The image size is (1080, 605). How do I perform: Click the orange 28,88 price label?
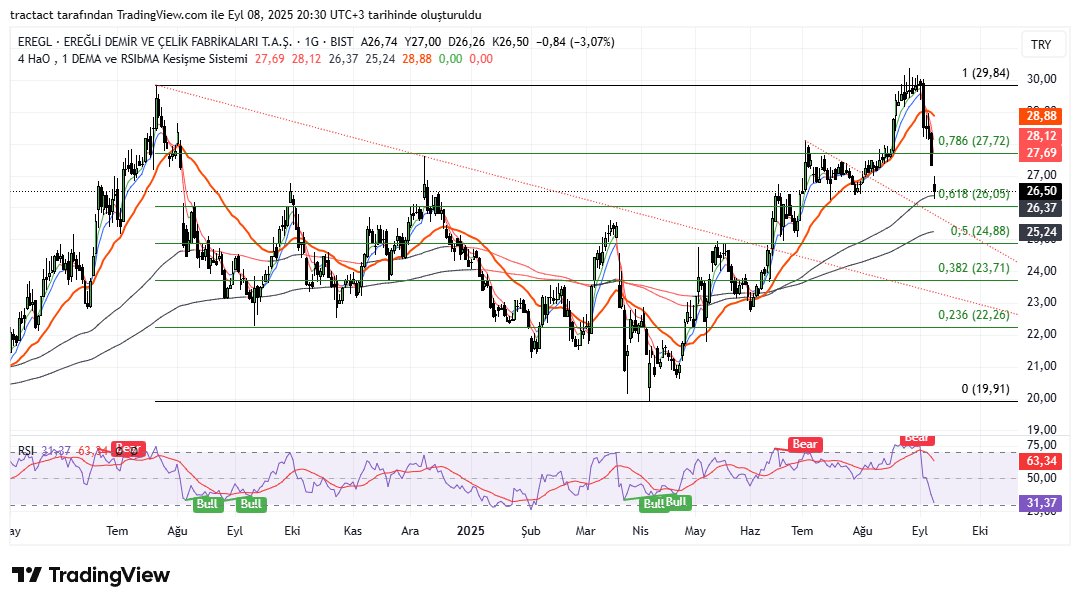coord(1041,116)
